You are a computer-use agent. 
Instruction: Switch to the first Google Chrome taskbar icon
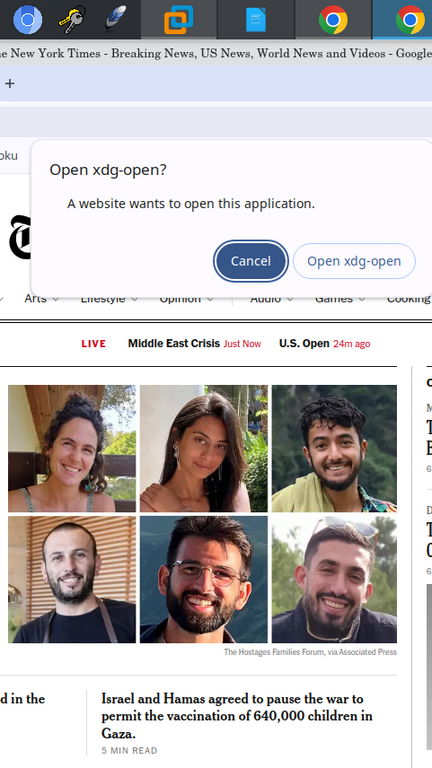333,20
